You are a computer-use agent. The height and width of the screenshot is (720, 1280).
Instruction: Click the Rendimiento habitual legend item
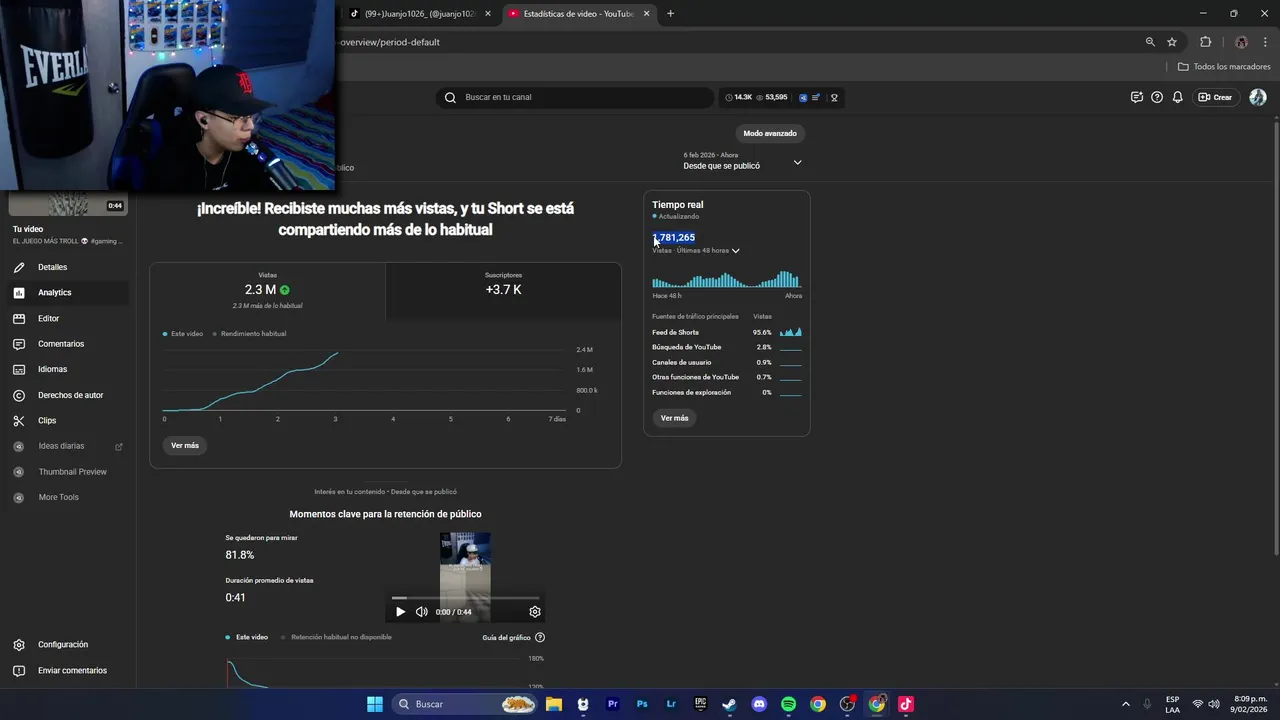pyautogui.click(x=249, y=334)
